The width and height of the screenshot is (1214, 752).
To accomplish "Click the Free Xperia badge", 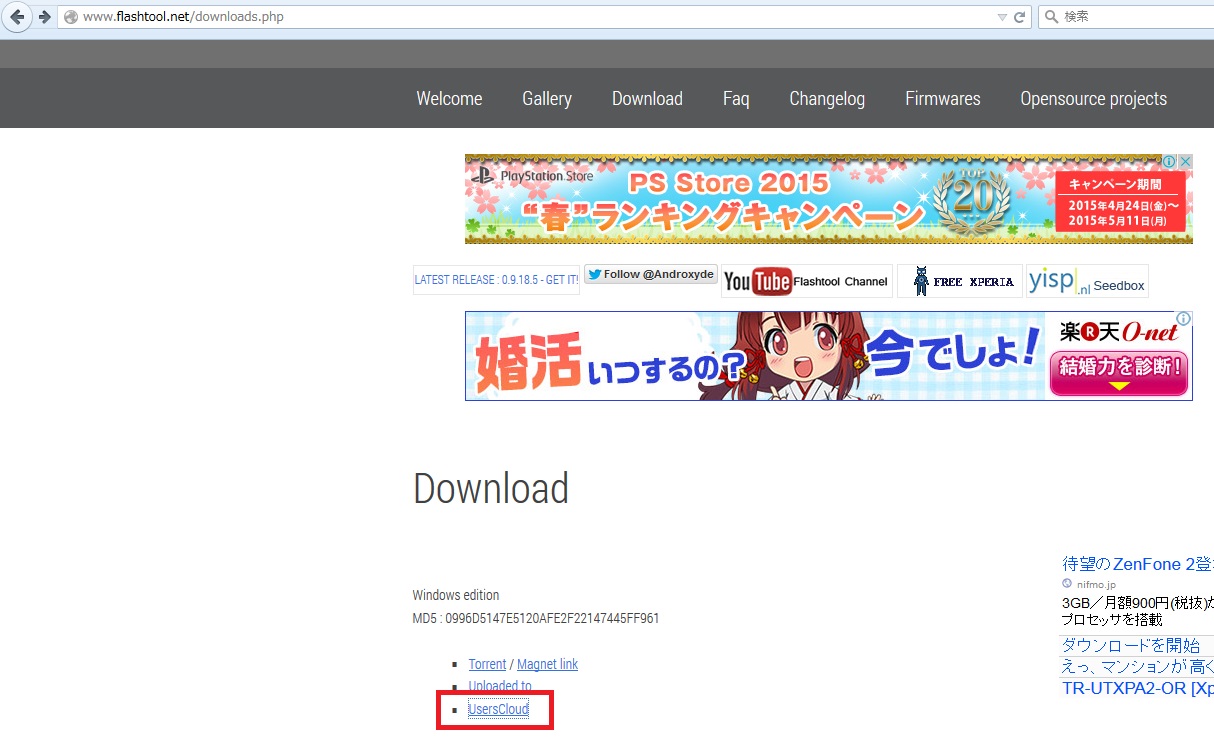I will pos(960,281).
